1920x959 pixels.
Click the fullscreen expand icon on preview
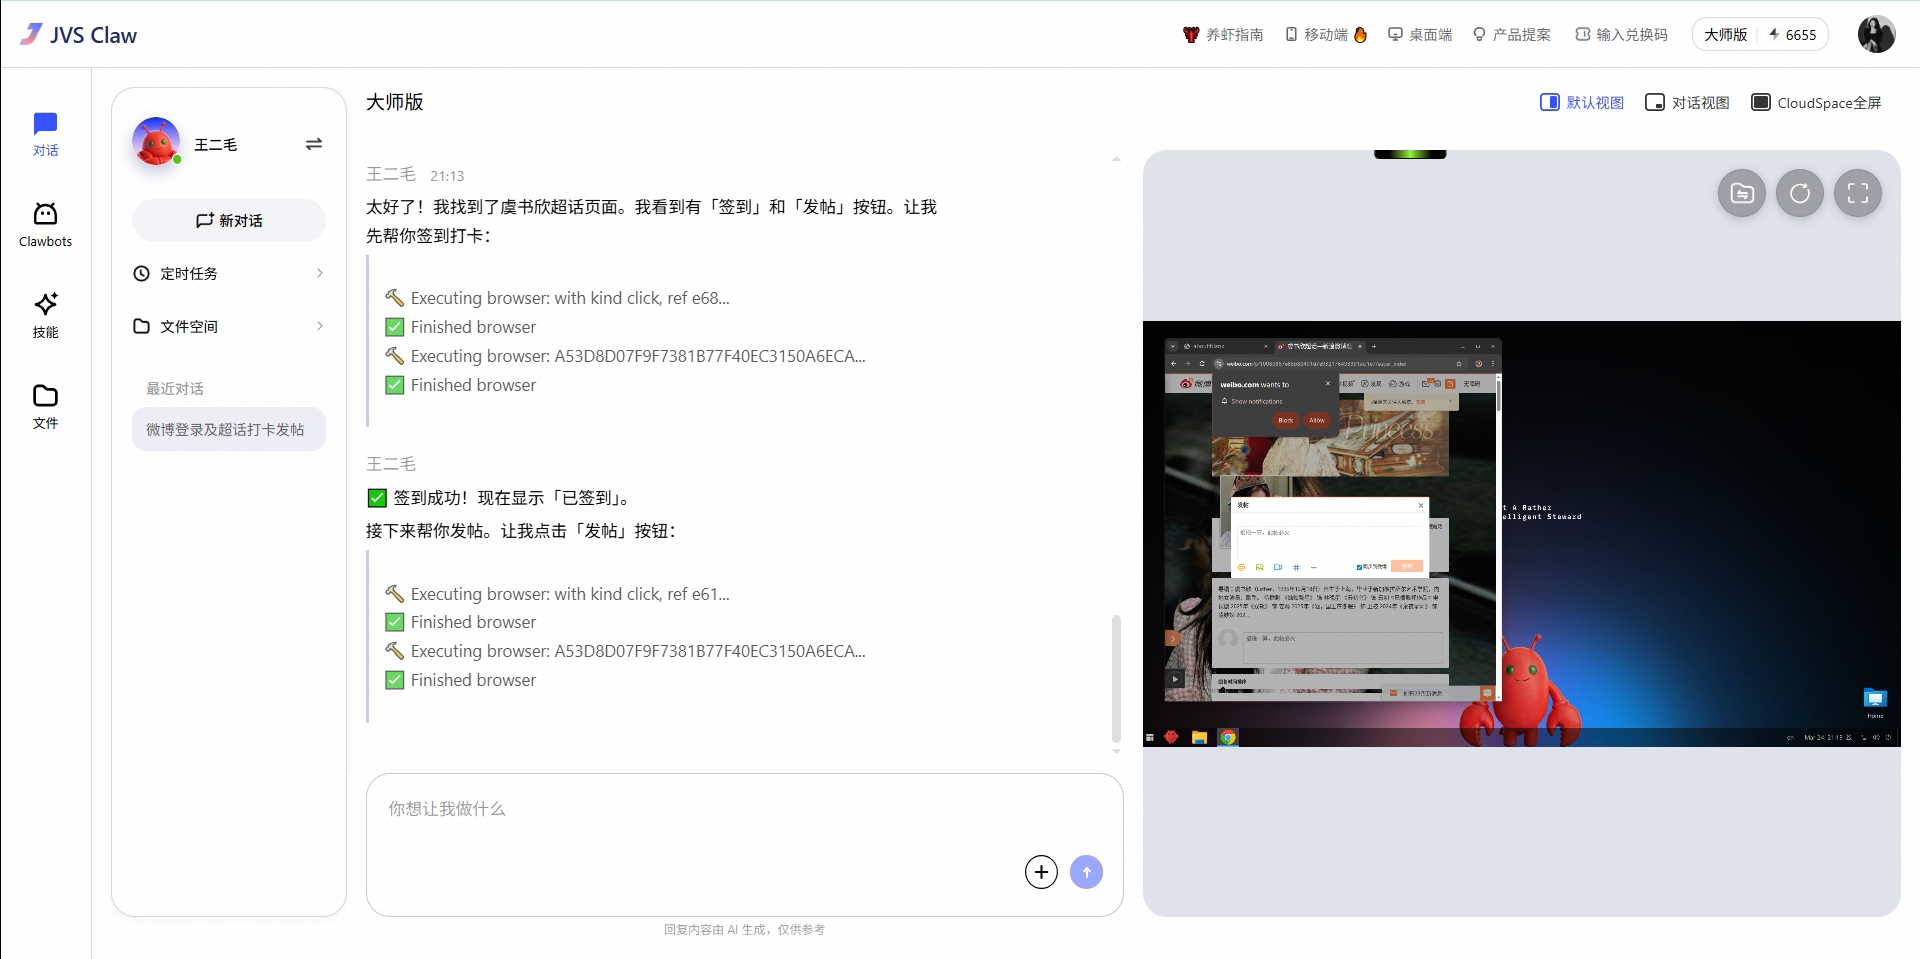click(1857, 194)
